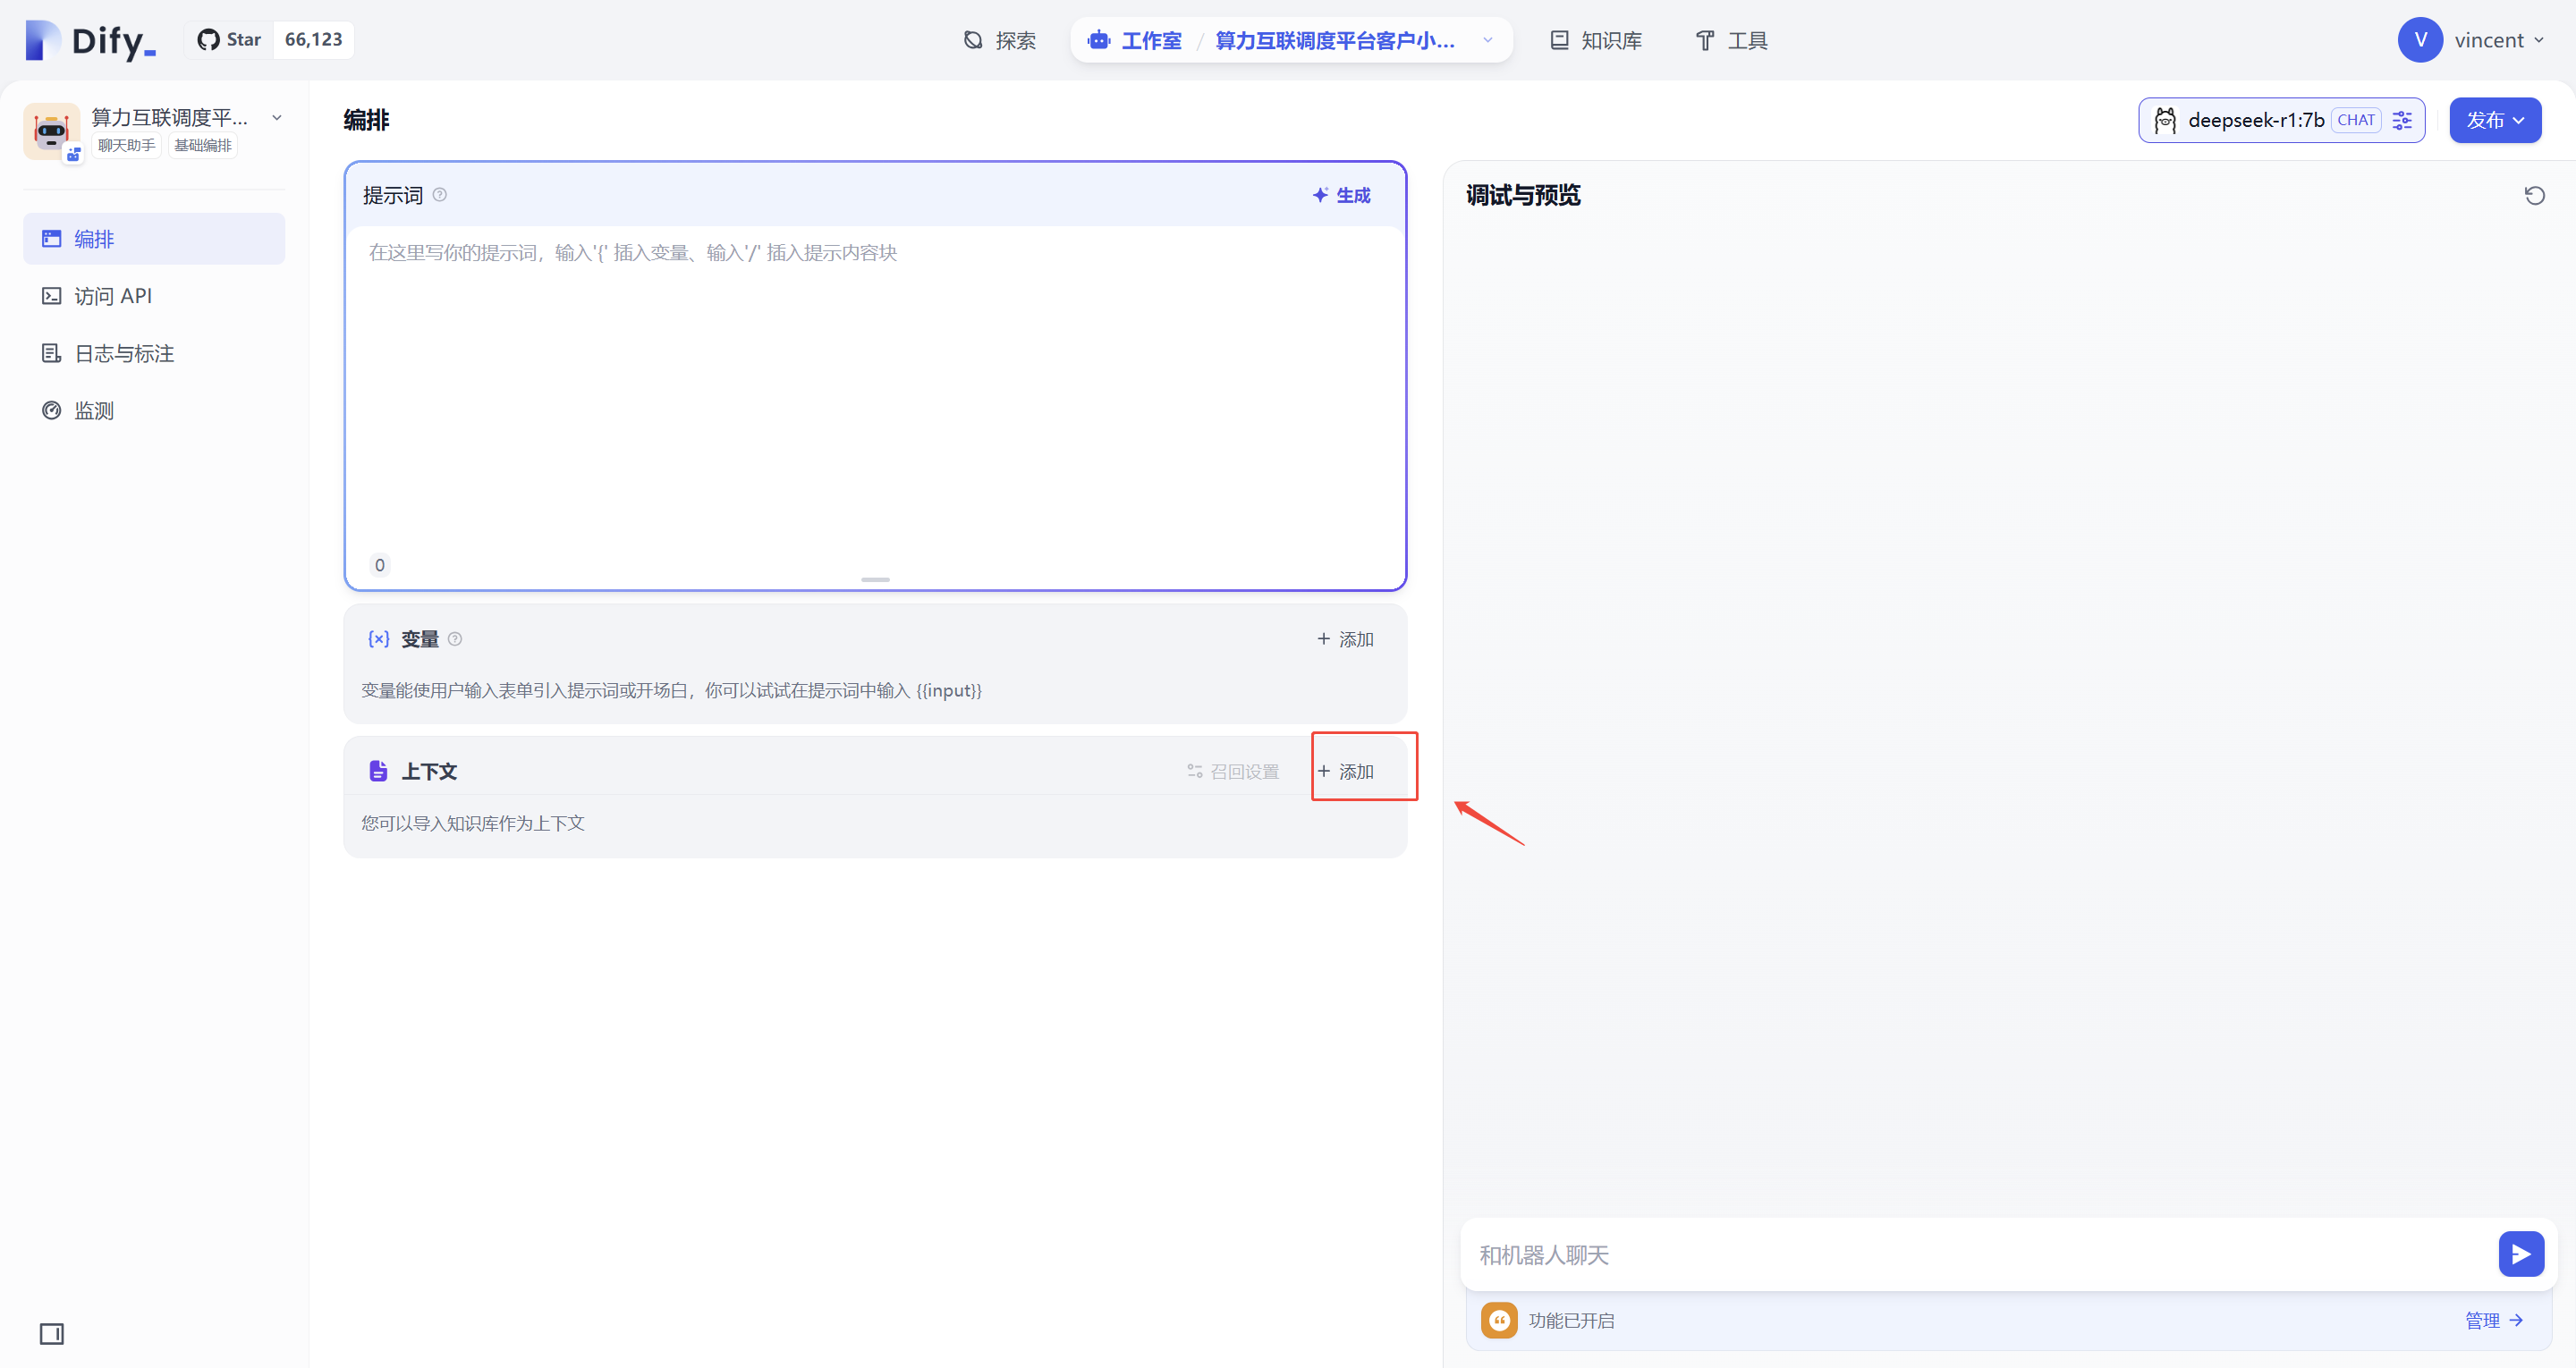Click the 提示词 help question icon
Screen dimensions: 2576x1368
[x=439, y=194]
